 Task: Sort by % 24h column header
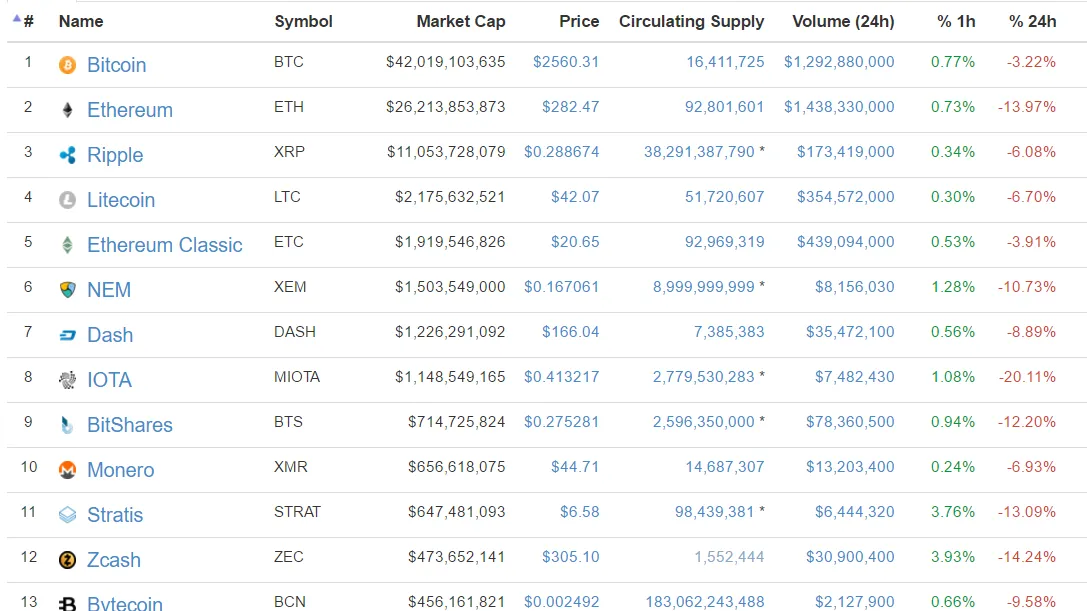(x=1032, y=21)
